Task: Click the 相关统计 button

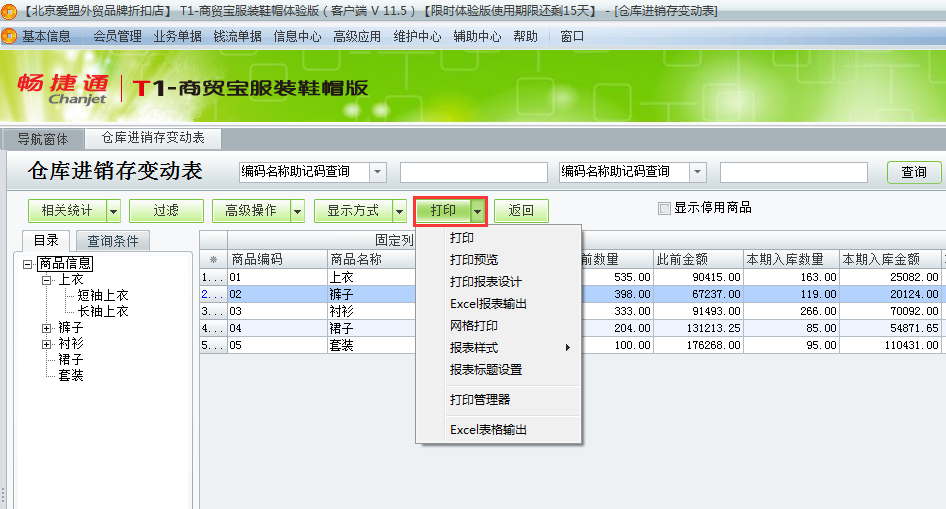Action: click(x=67, y=210)
